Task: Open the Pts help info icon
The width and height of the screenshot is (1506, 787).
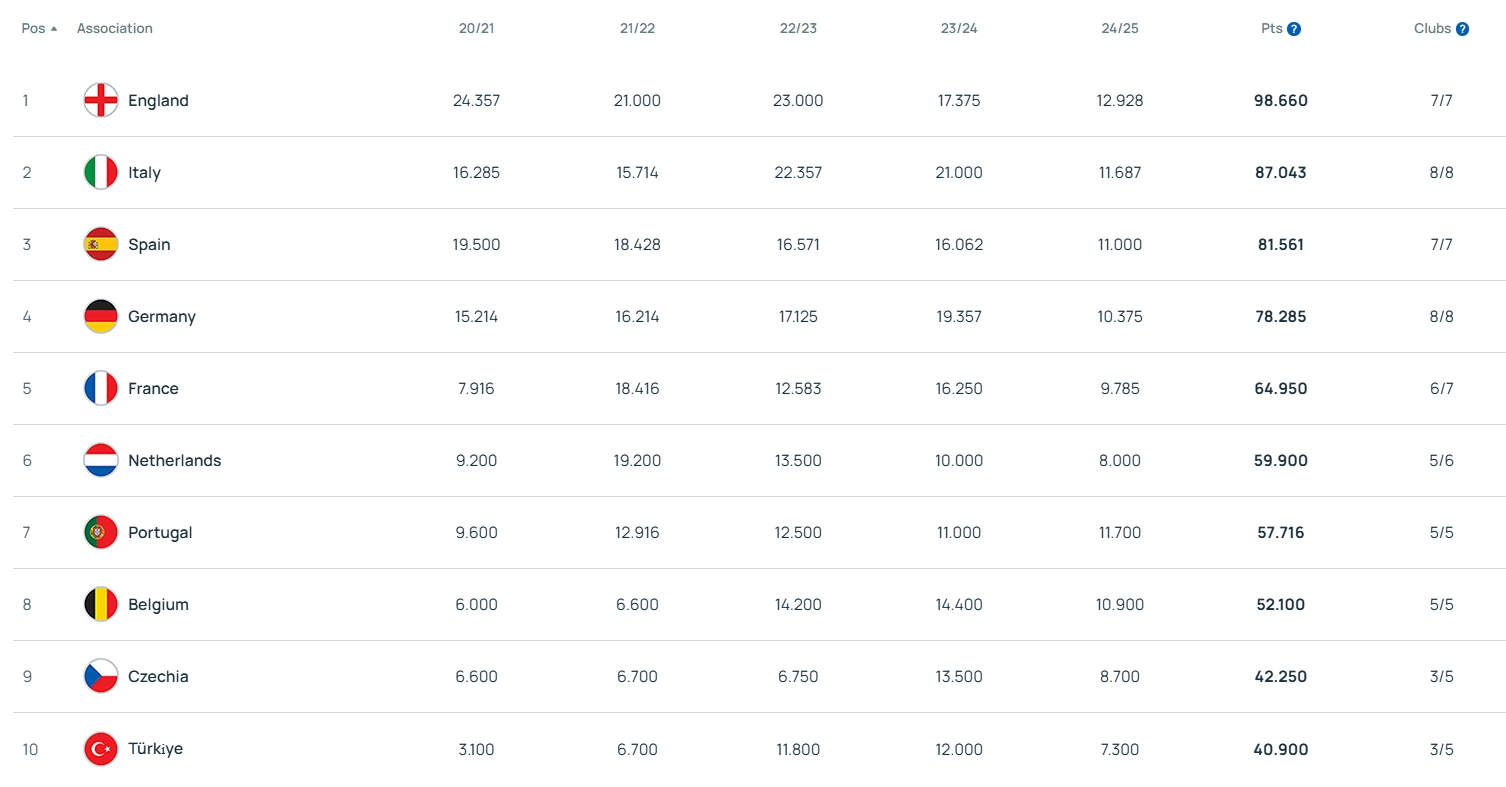Action: [1294, 29]
